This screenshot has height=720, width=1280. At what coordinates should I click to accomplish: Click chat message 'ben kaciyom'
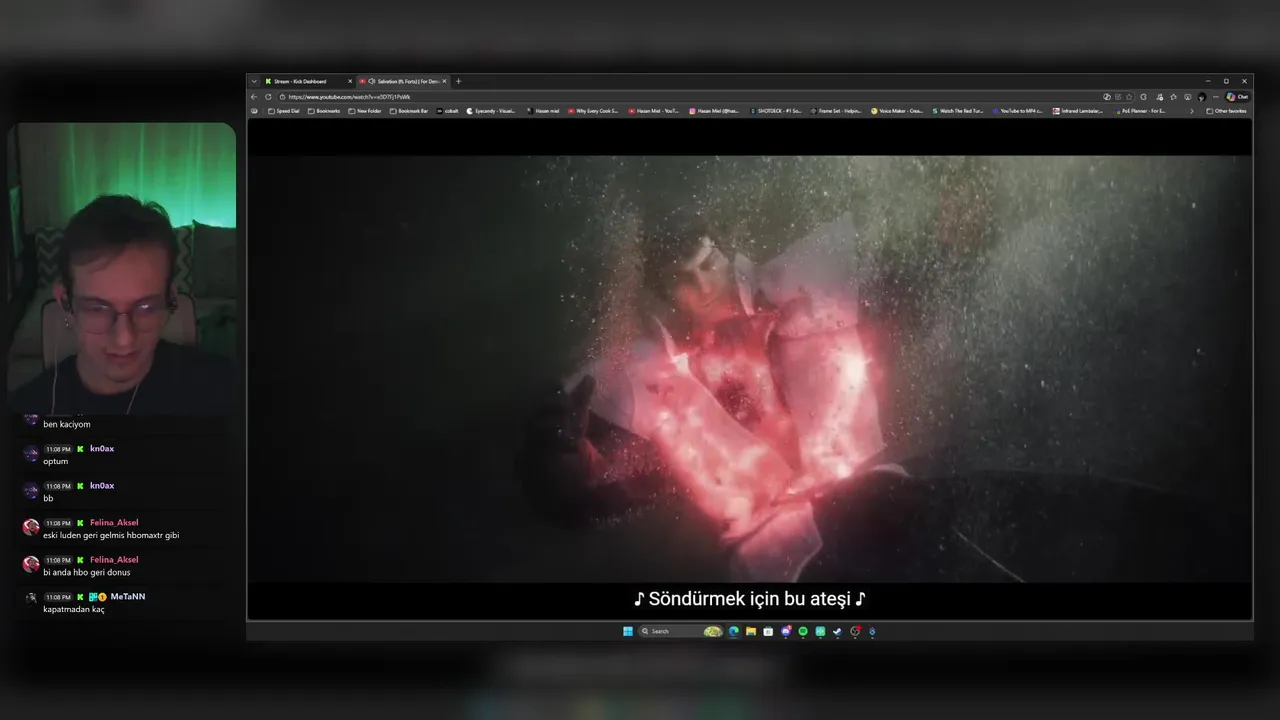pos(67,425)
